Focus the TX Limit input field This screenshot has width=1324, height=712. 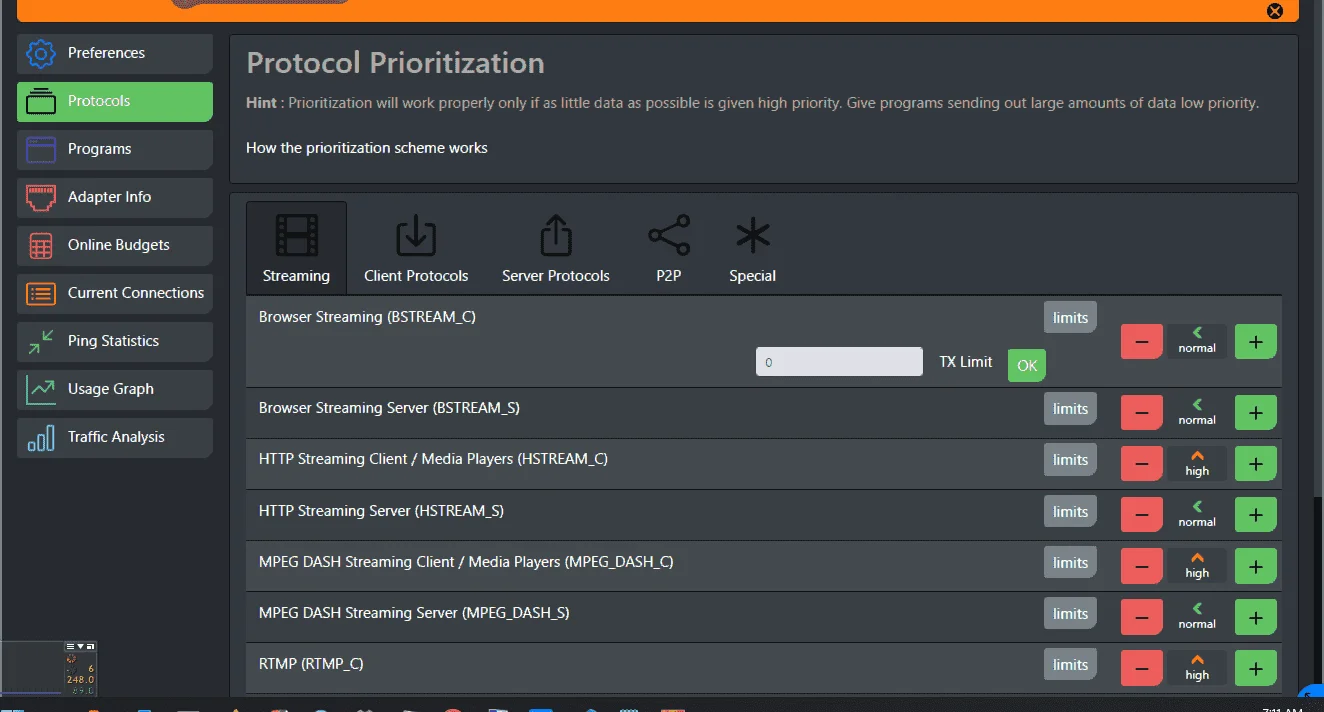[x=839, y=362]
